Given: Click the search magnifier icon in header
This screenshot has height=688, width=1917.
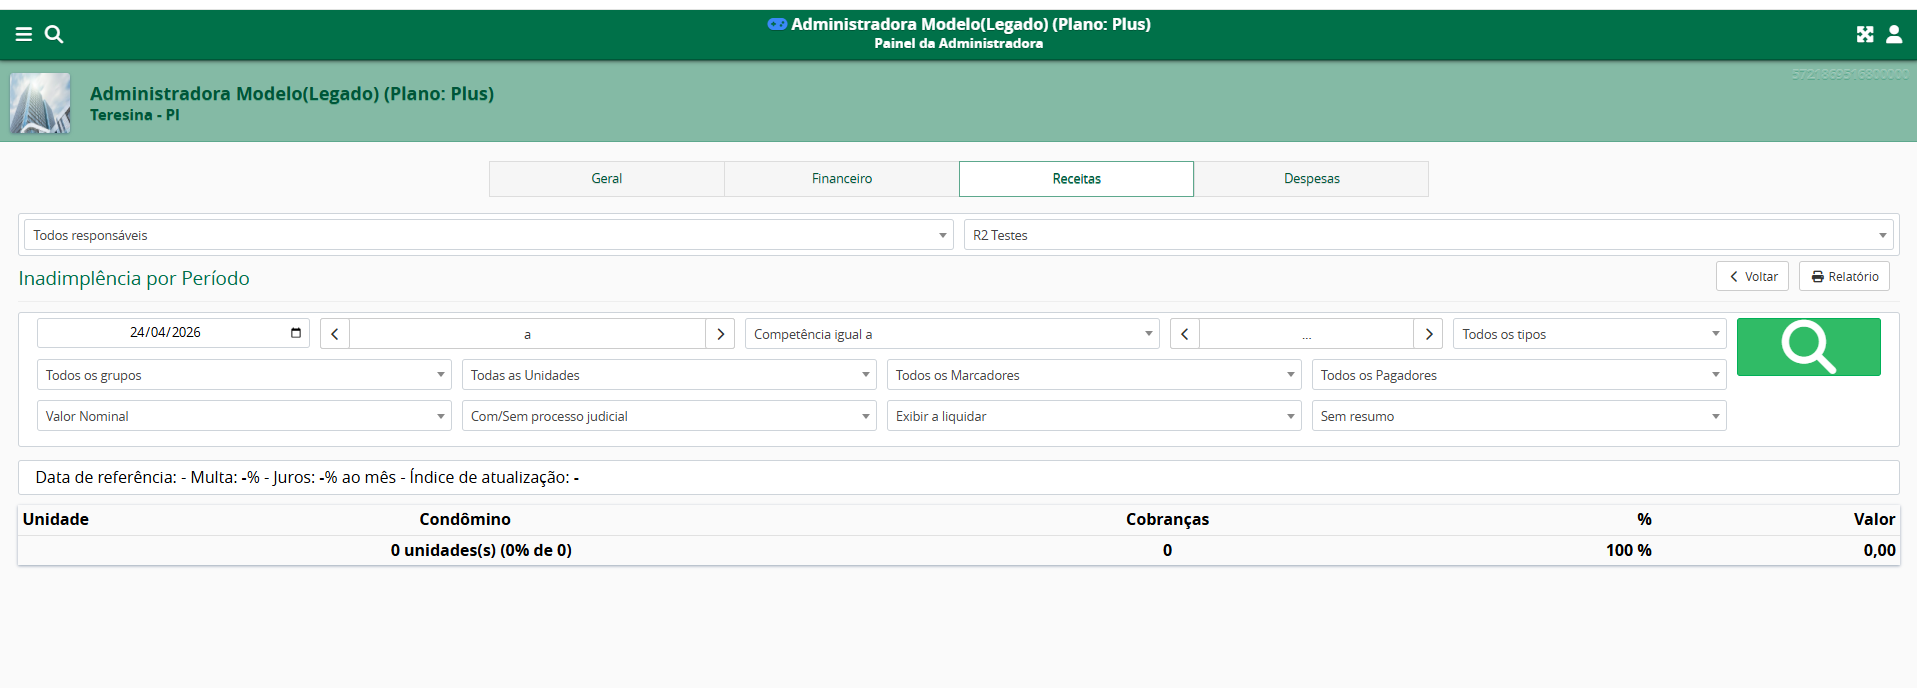Looking at the screenshot, I should point(54,34).
